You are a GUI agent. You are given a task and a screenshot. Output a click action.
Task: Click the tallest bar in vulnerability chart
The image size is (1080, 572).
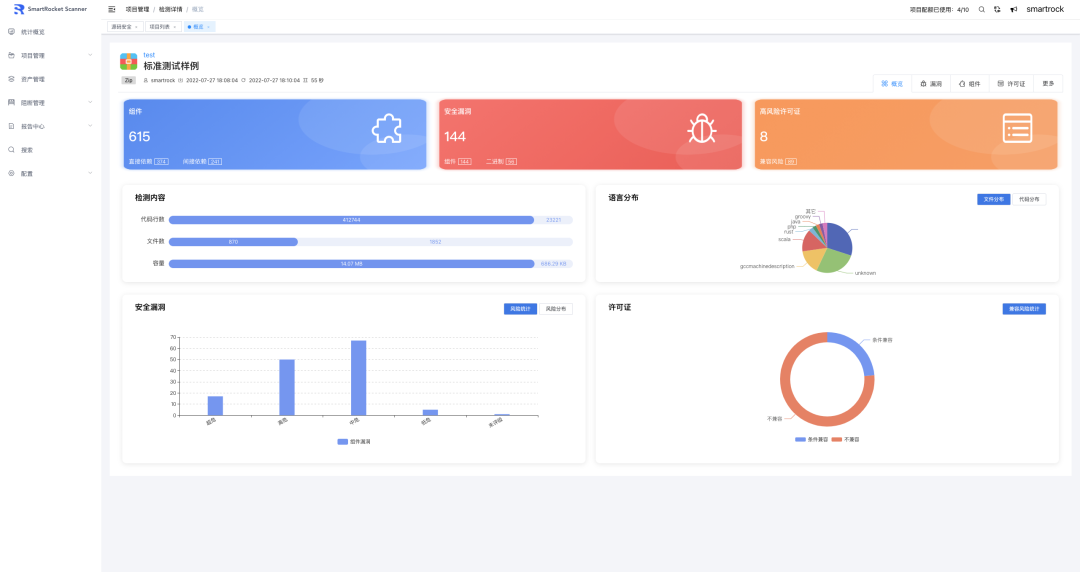click(358, 377)
